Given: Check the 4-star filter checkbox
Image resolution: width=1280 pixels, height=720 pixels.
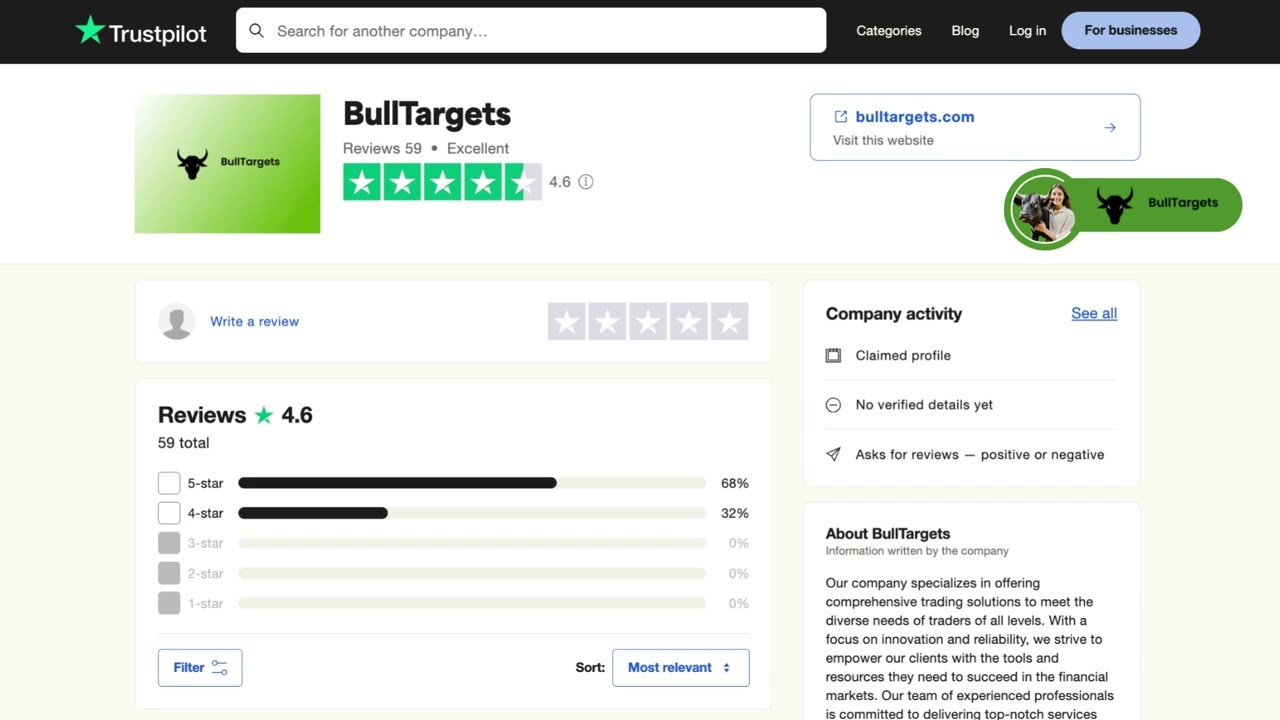Looking at the screenshot, I should tap(169, 513).
